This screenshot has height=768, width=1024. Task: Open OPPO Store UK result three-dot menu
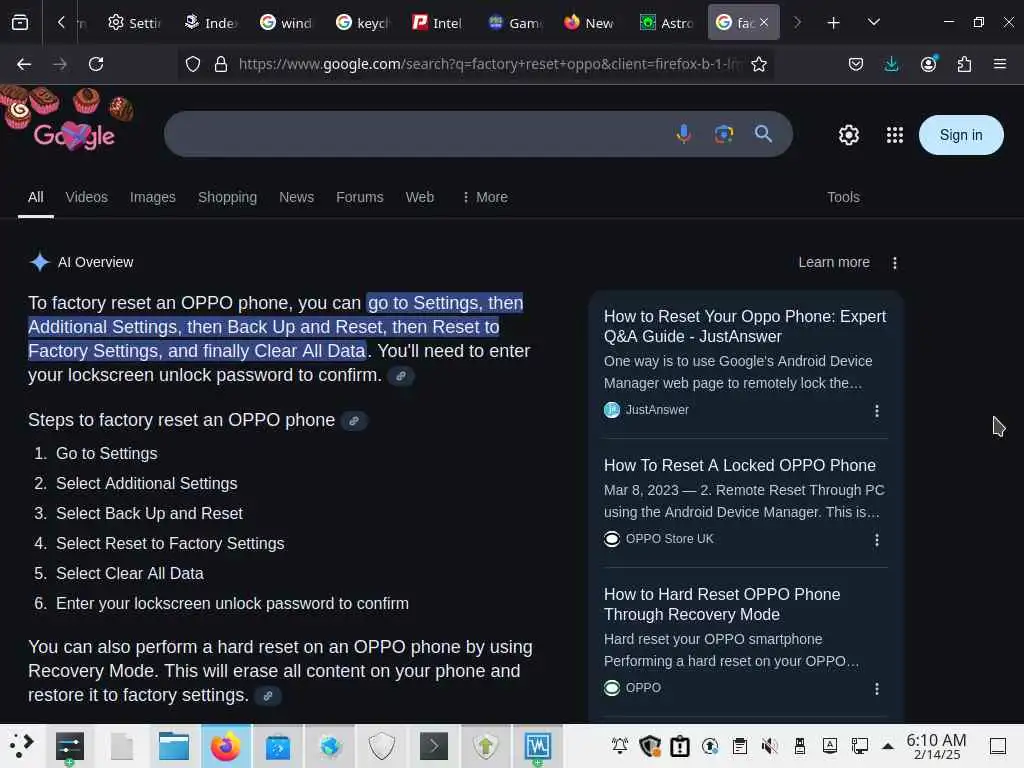point(876,540)
